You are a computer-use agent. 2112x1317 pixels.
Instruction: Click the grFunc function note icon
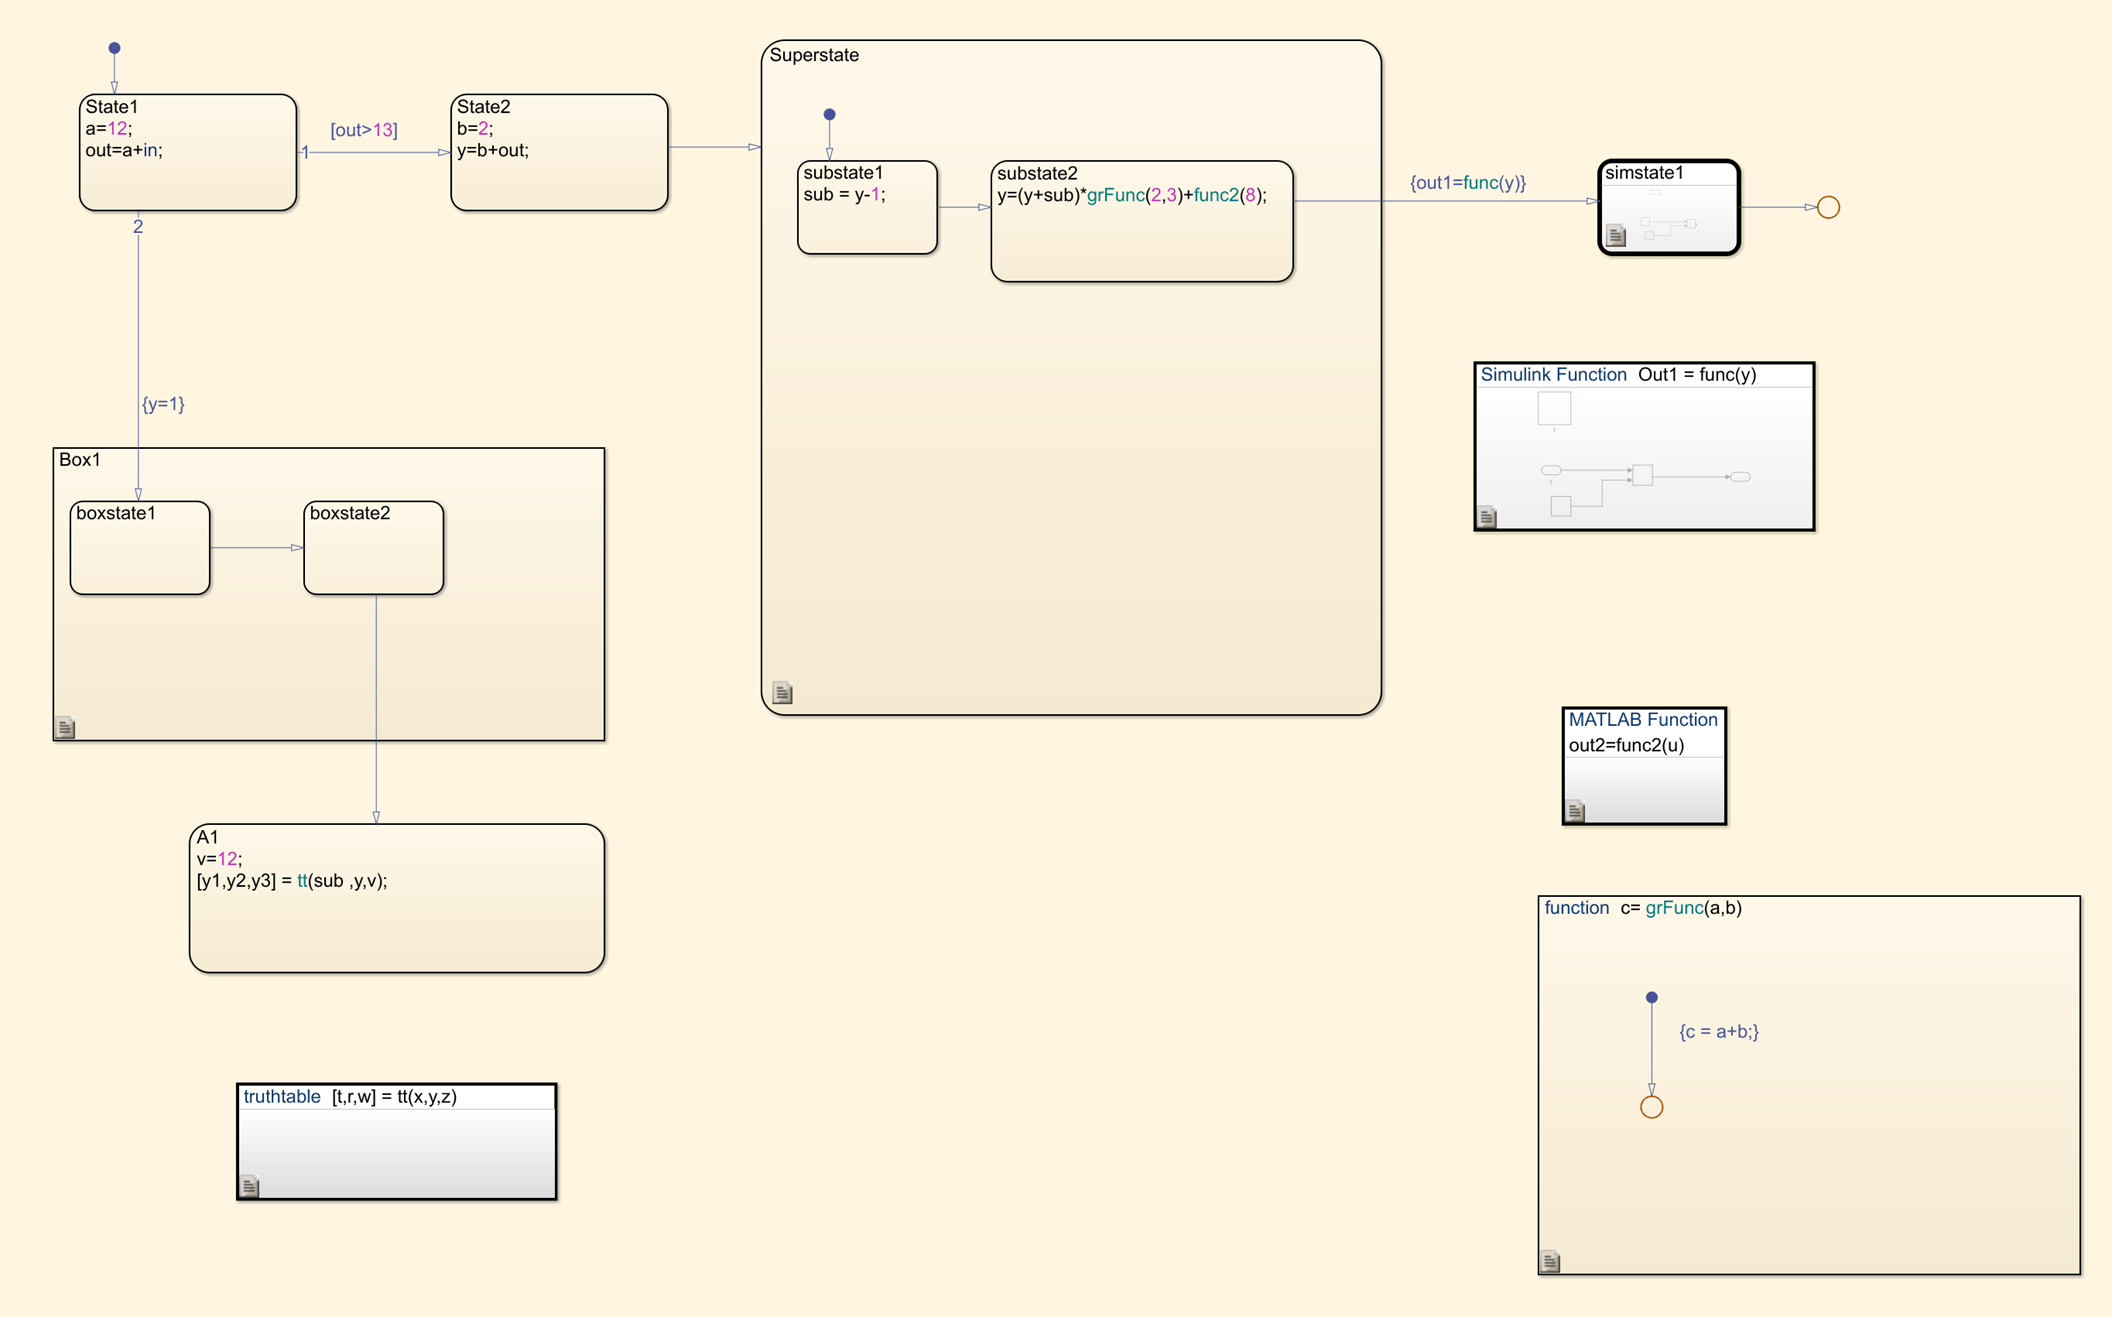[1551, 1262]
